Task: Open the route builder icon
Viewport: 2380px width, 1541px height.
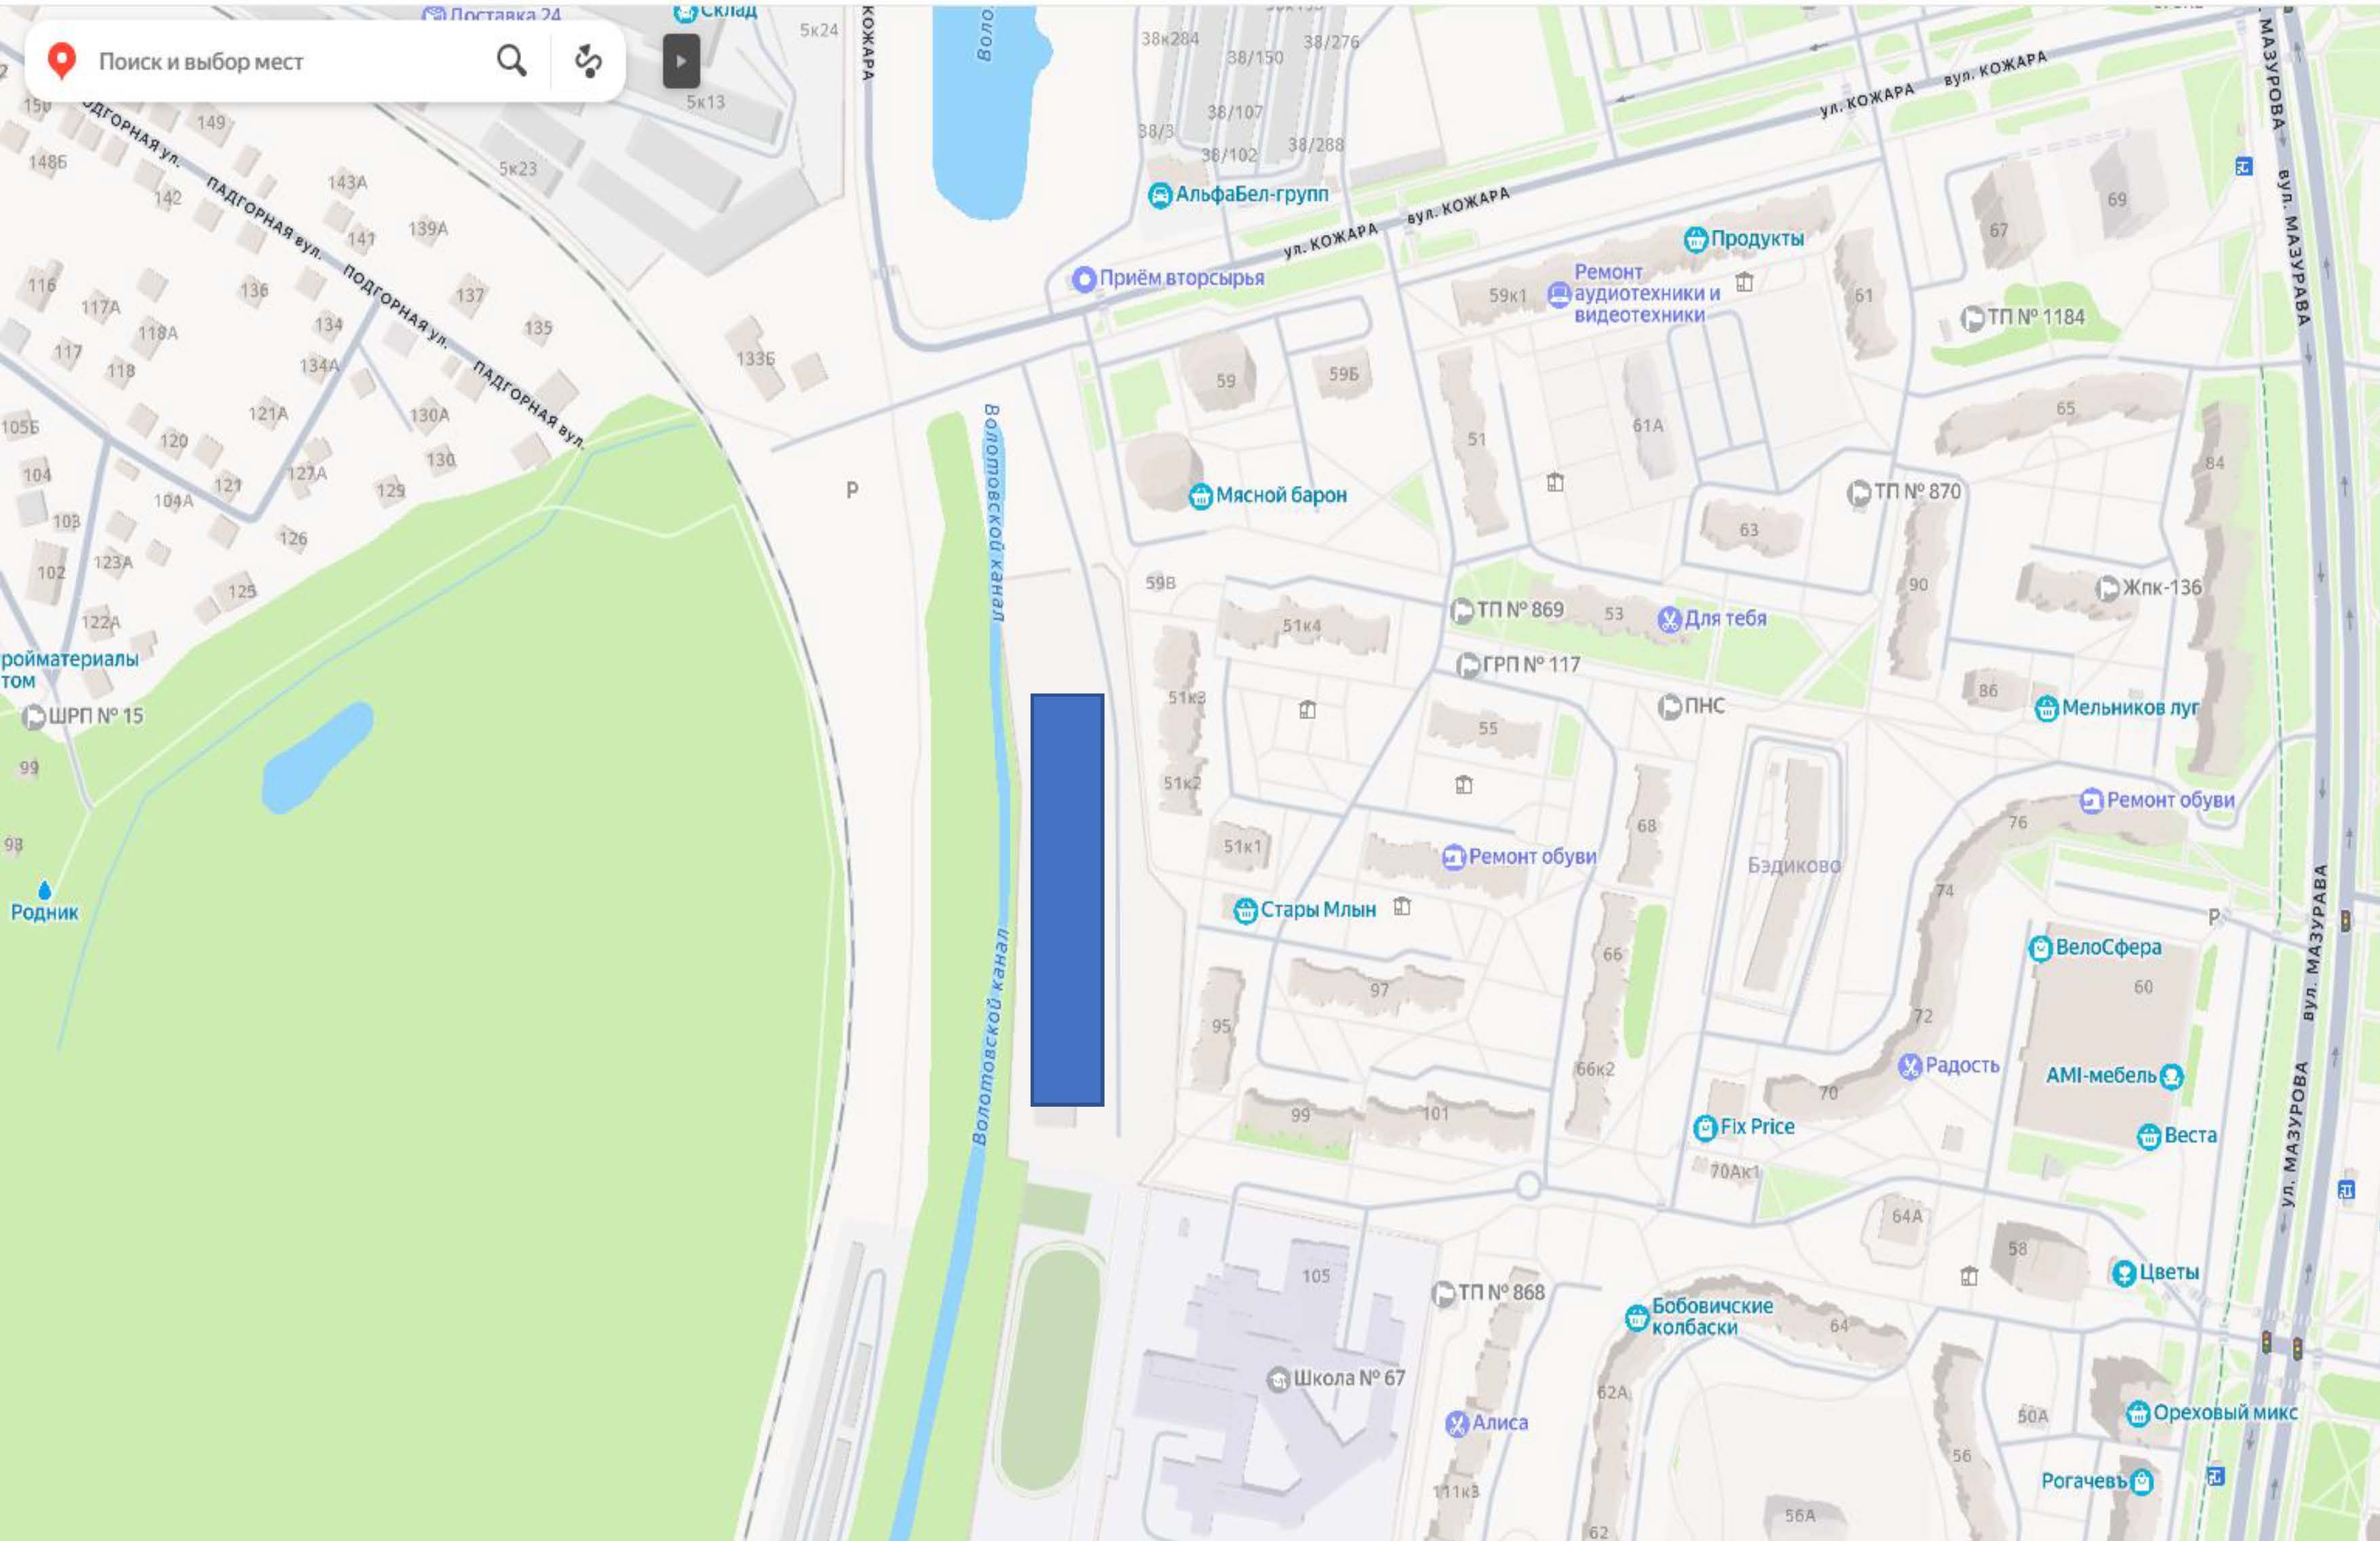Action: 588,61
